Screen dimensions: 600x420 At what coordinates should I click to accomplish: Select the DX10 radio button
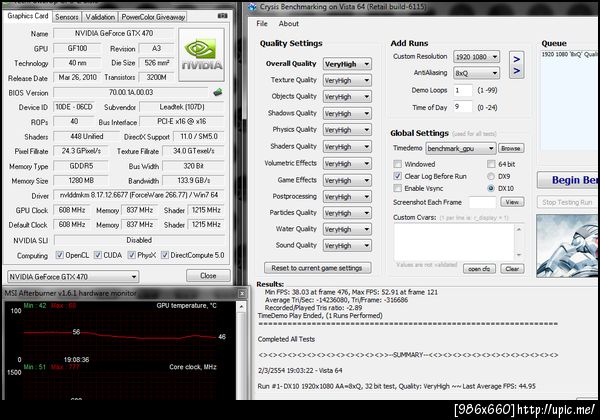pos(491,188)
